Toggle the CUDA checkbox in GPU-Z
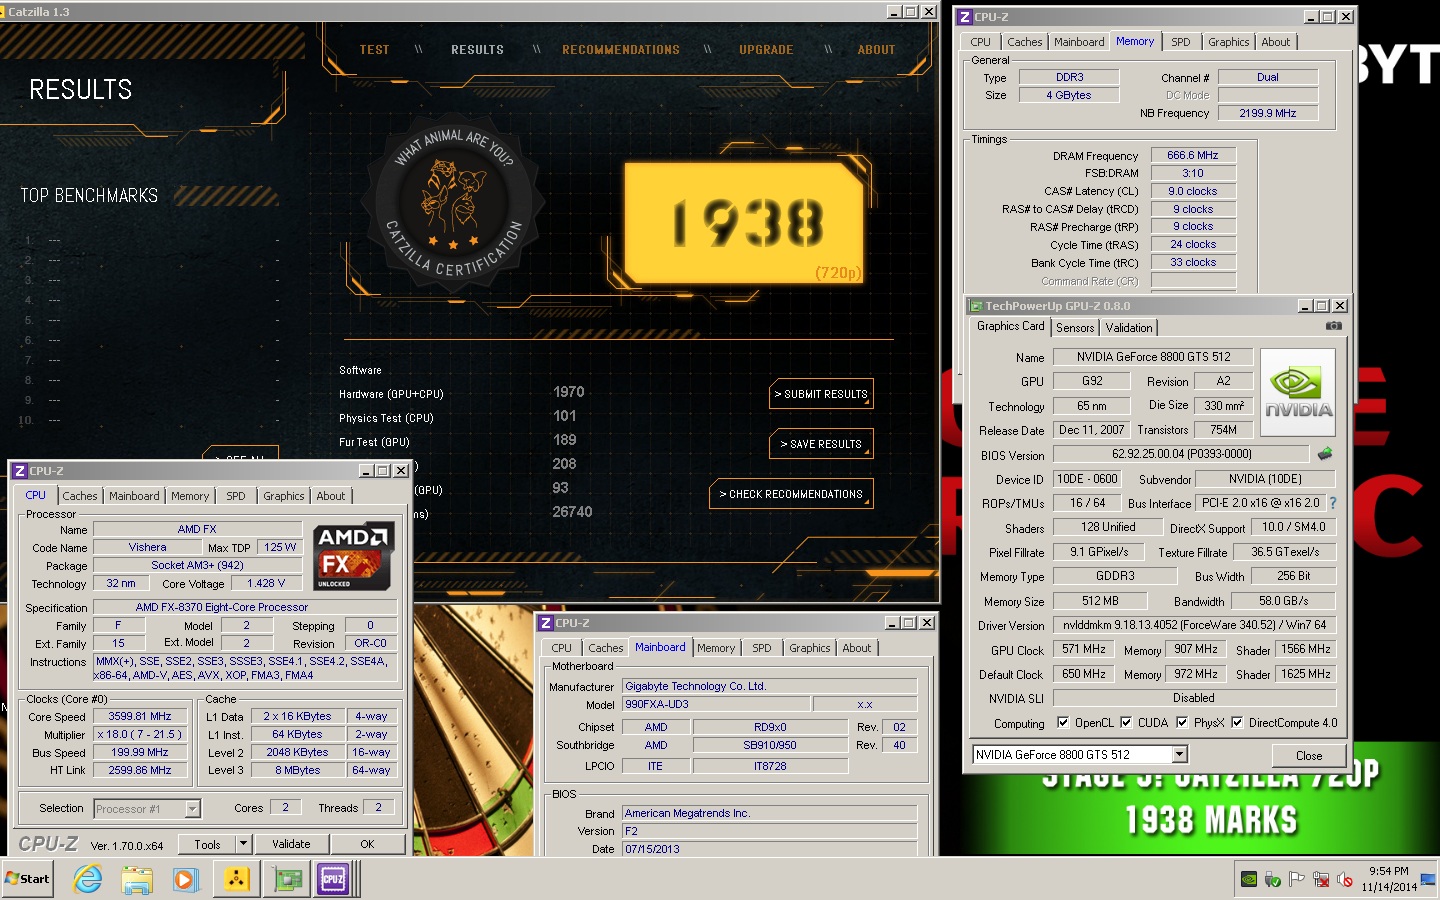1440x900 pixels. [x=1126, y=723]
